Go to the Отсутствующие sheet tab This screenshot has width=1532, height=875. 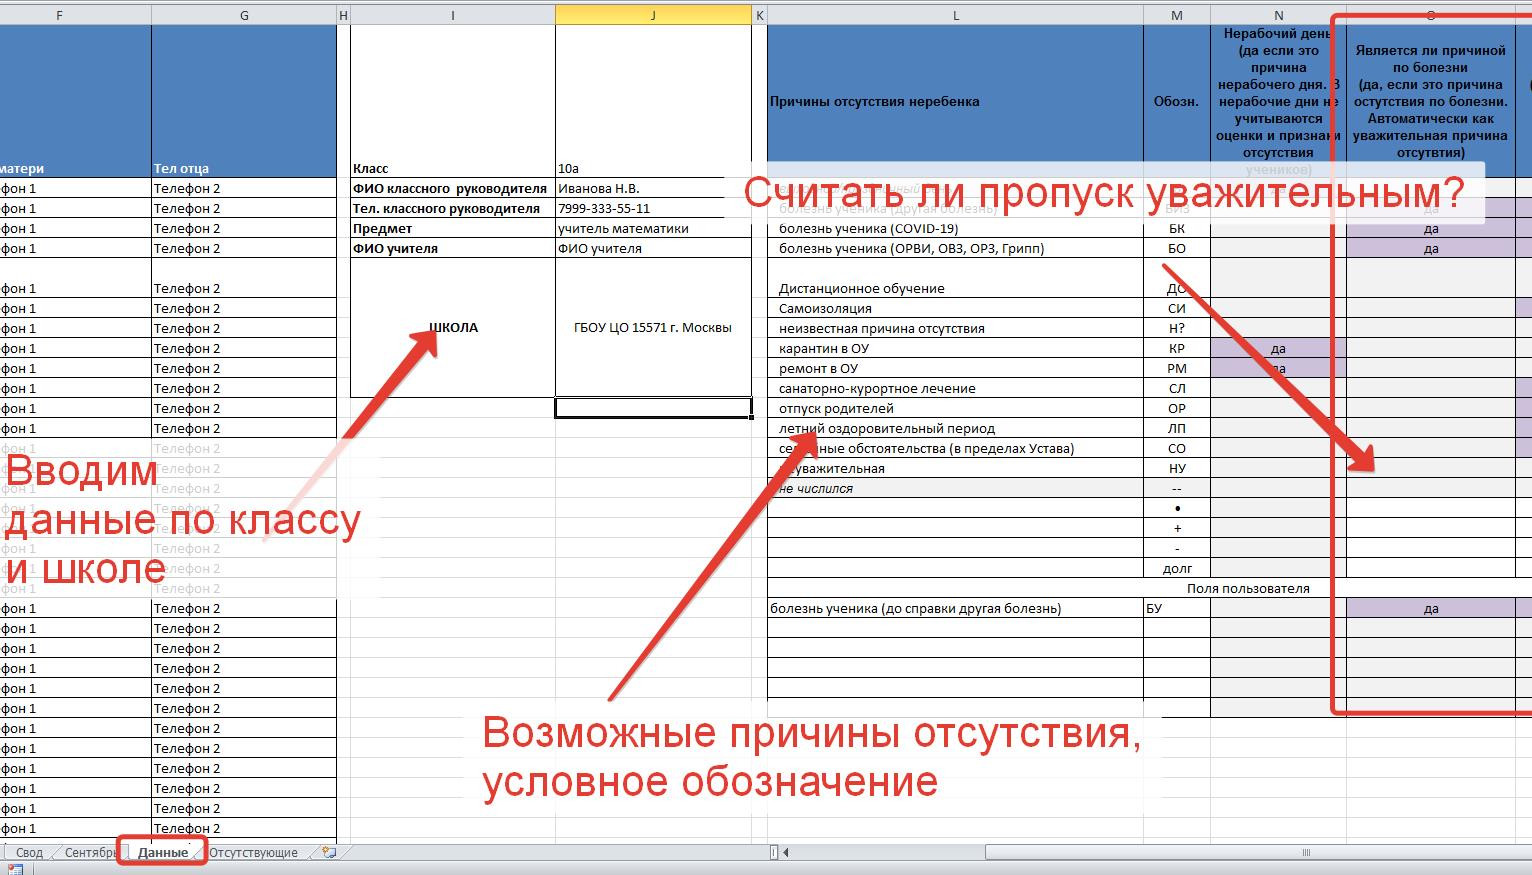[253, 853]
